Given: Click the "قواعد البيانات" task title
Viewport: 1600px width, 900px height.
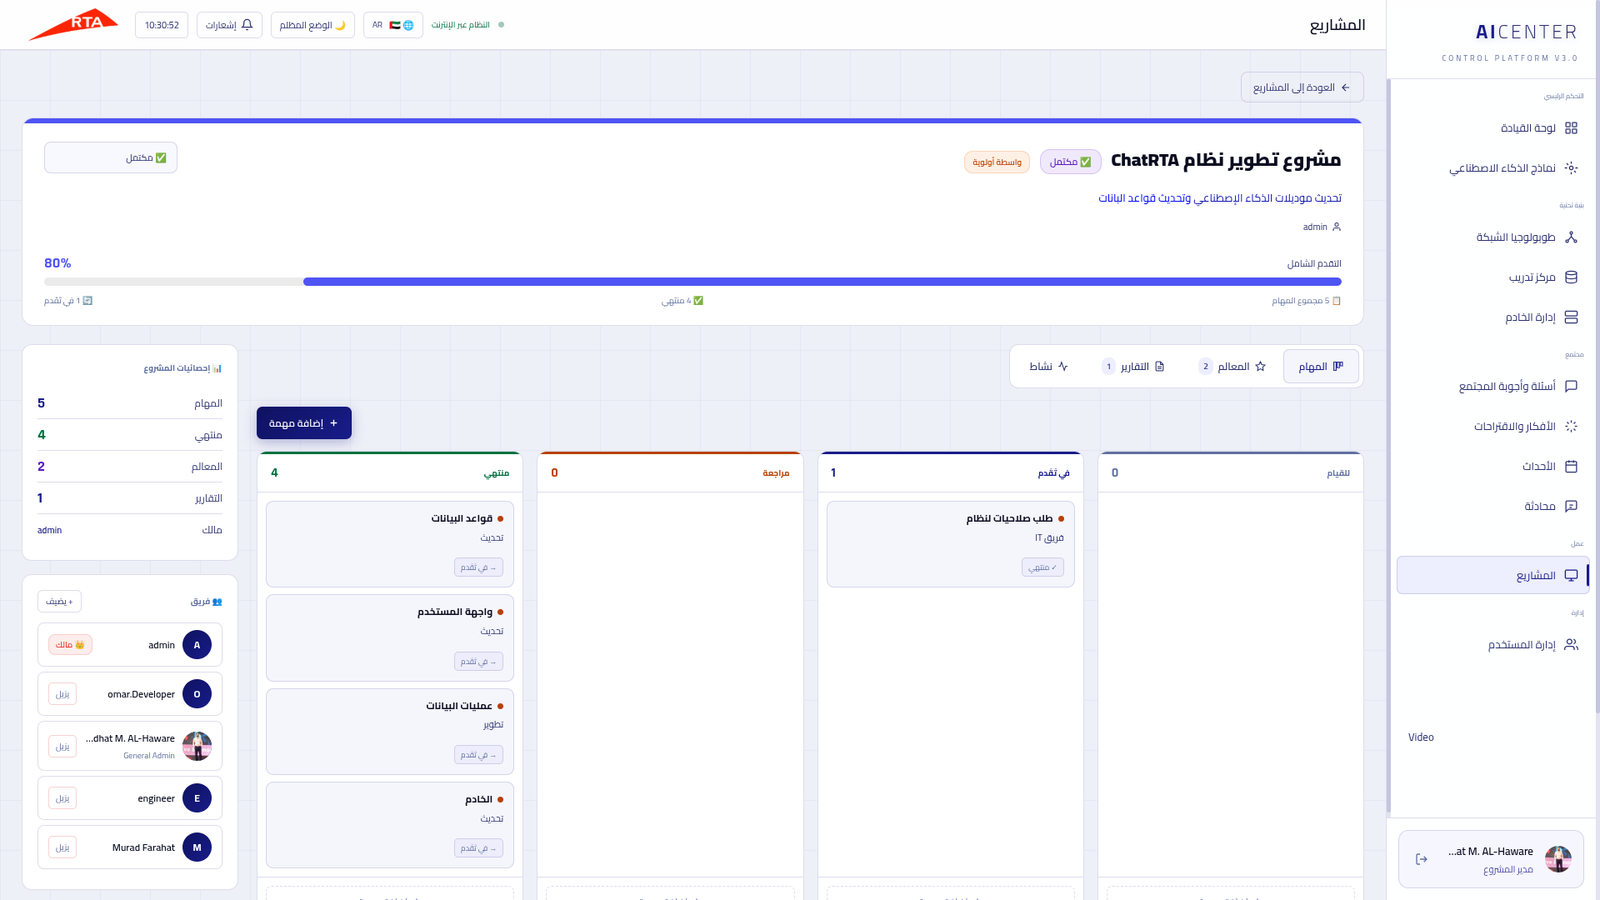Looking at the screenshot, I should coord(462,518).
